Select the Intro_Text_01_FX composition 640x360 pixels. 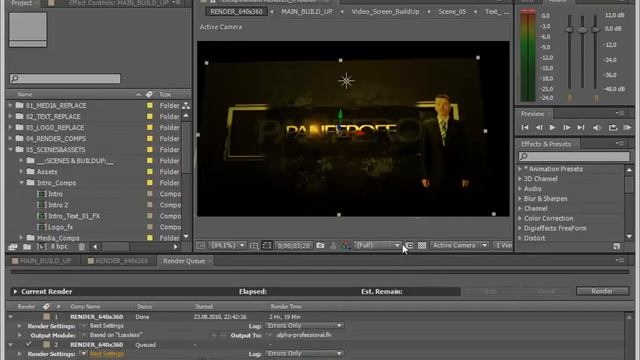click(74, 216)
